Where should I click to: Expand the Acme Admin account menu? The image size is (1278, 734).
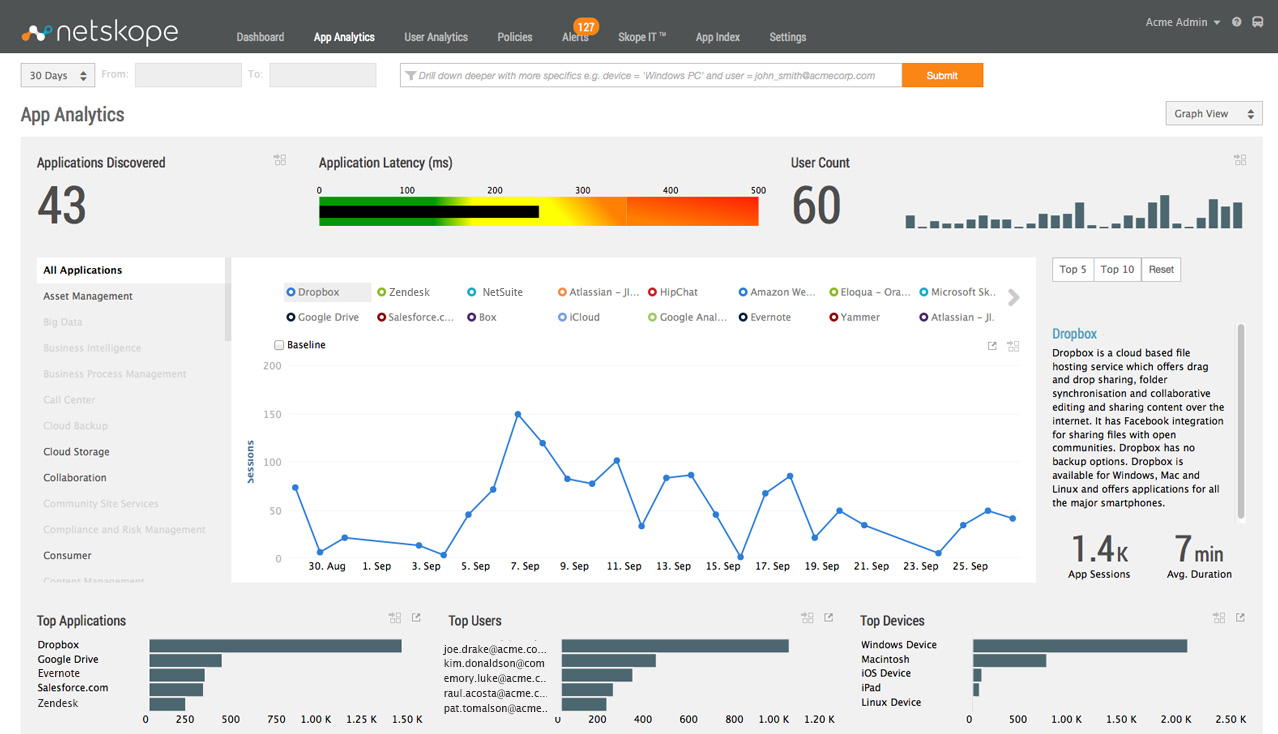click(1183, 22)
